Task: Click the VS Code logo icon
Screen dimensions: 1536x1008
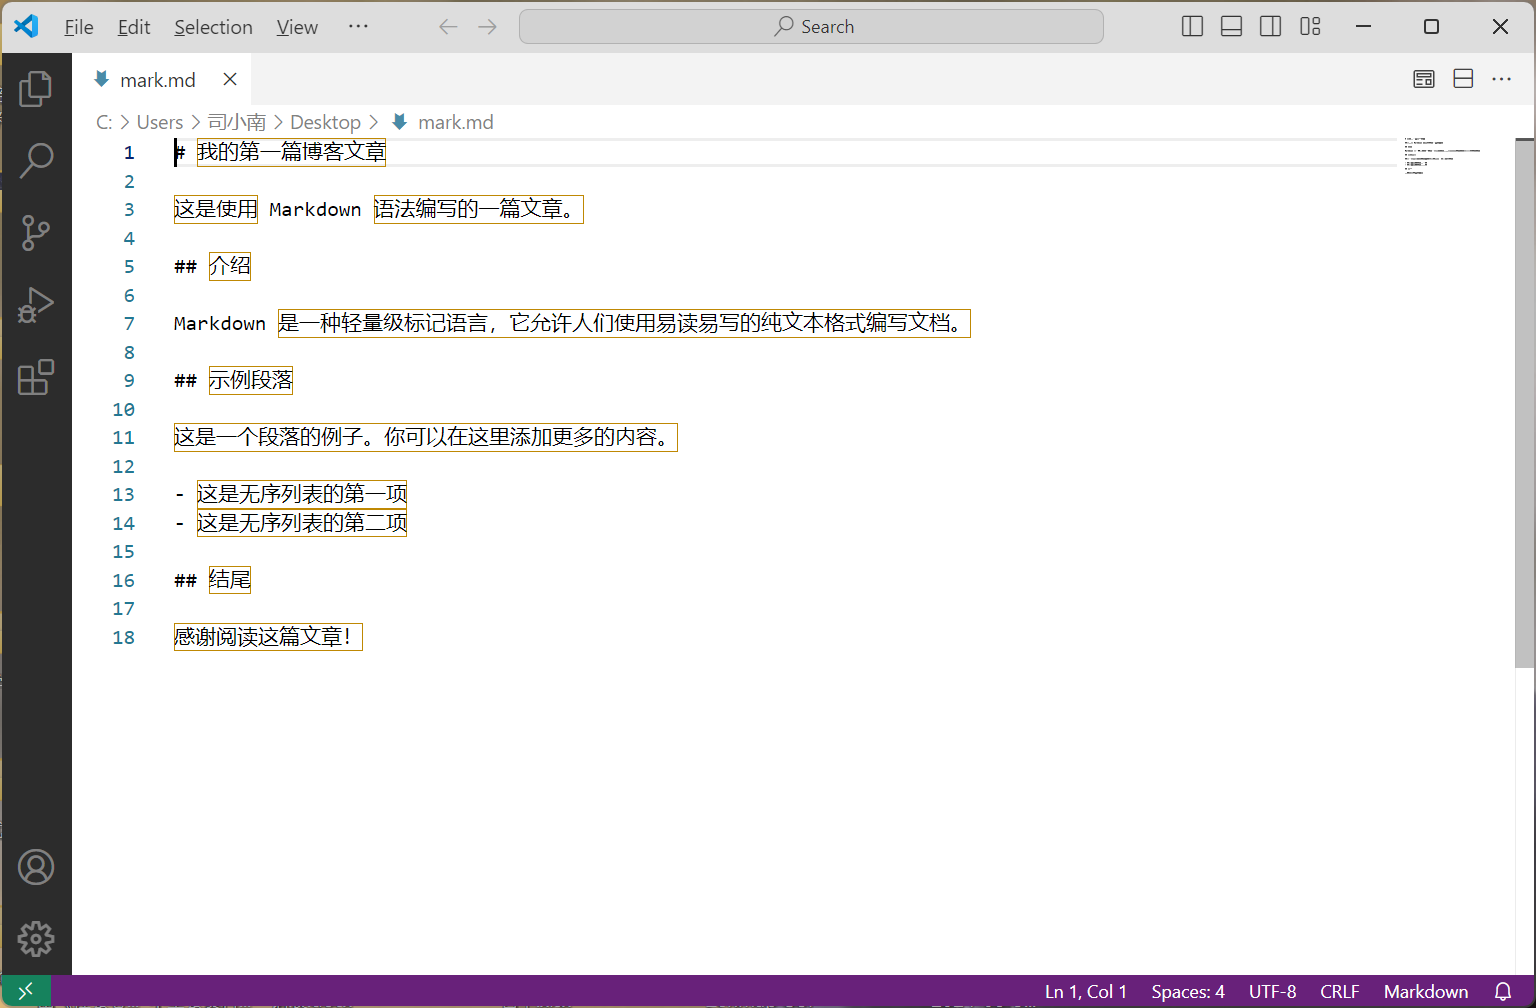Action: point(26,27)
